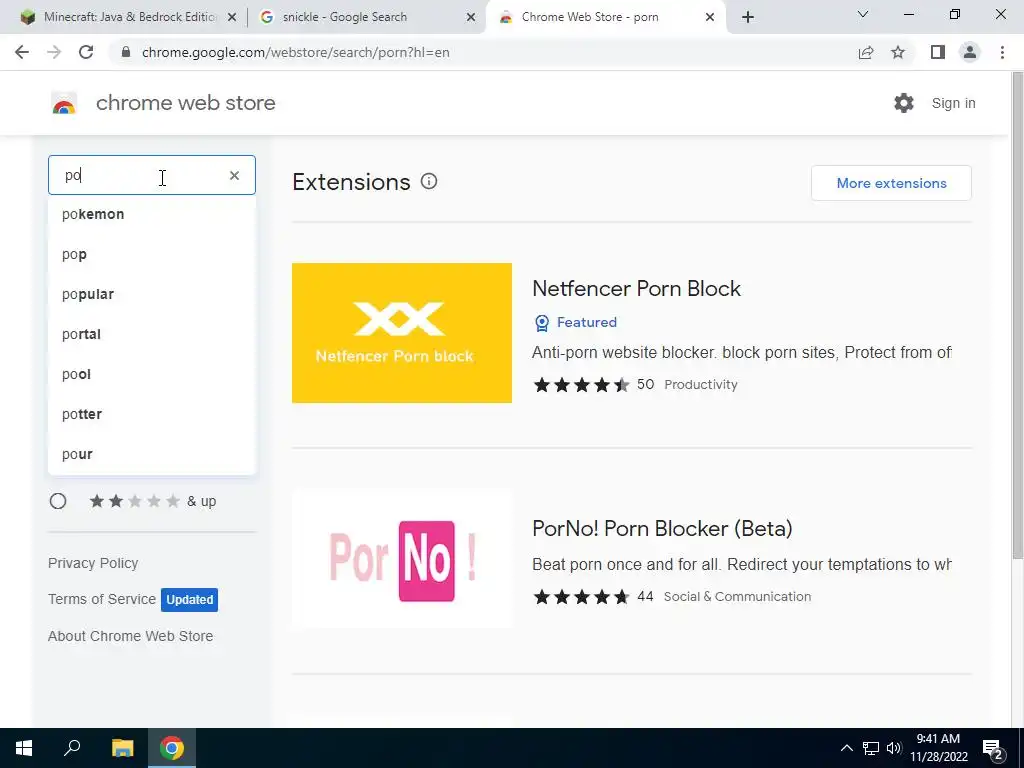The image size is (1024, 768).
Task: Click the browser forward arrow
Action: pyautogui.click(x=54, y=52)
